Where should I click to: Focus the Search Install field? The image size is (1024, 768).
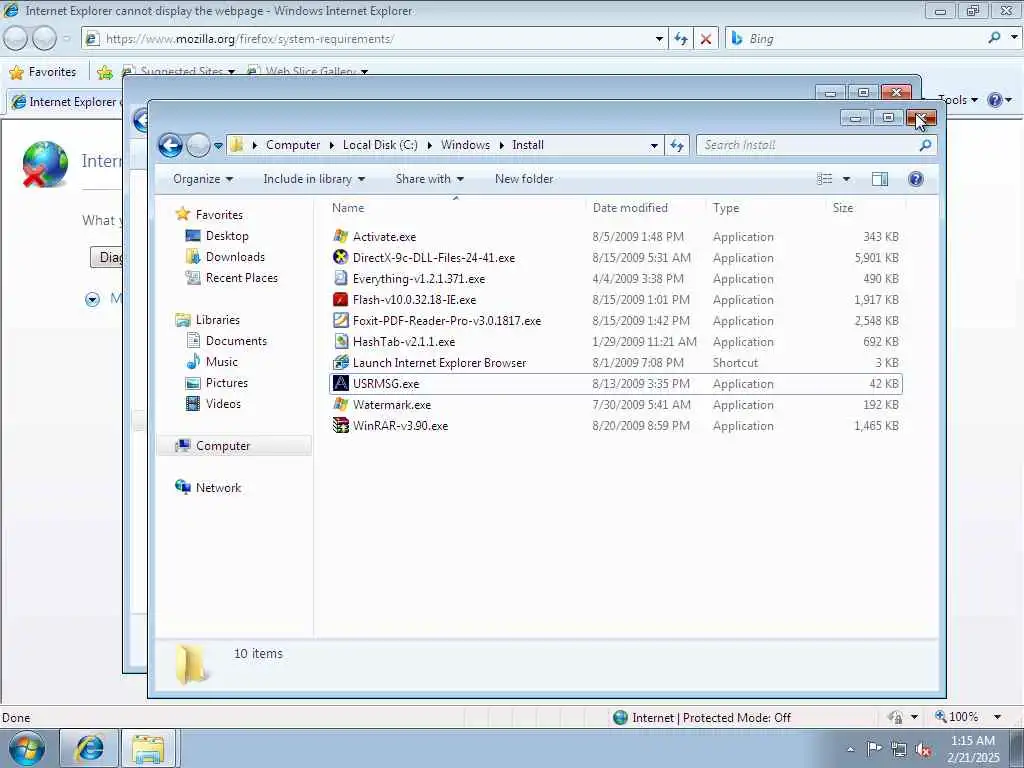coord(808,145)
